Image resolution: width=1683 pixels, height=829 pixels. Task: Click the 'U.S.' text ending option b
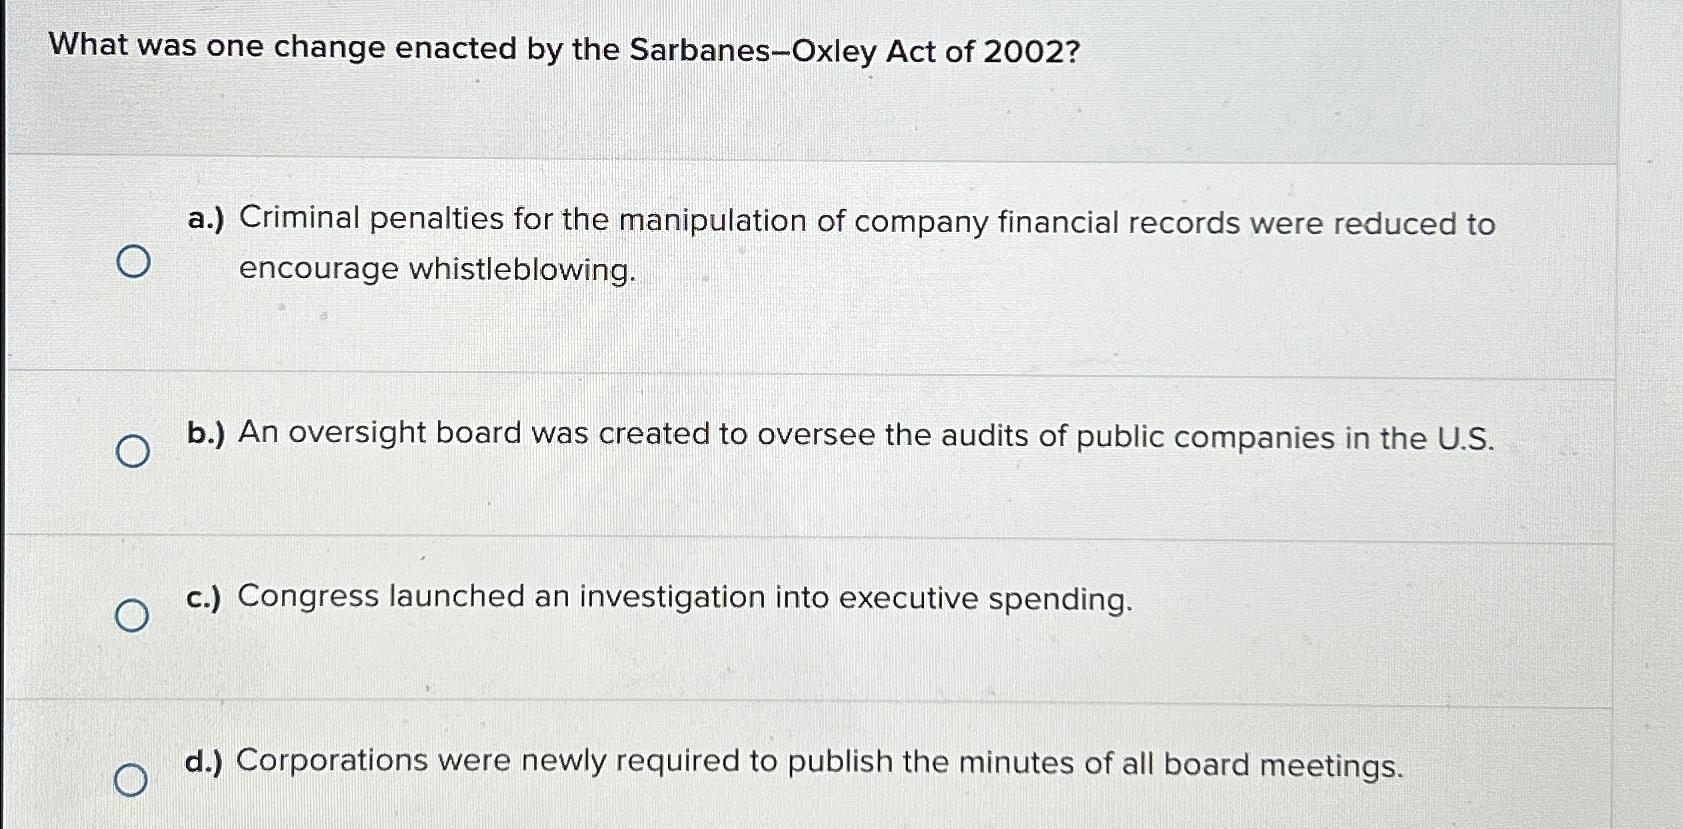(1465, 439)
